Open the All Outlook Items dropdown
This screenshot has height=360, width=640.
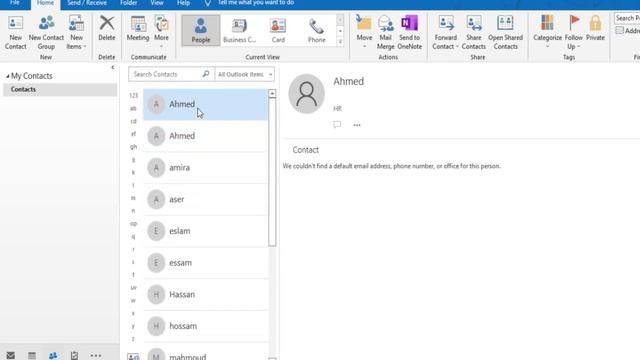coord(244,74)
